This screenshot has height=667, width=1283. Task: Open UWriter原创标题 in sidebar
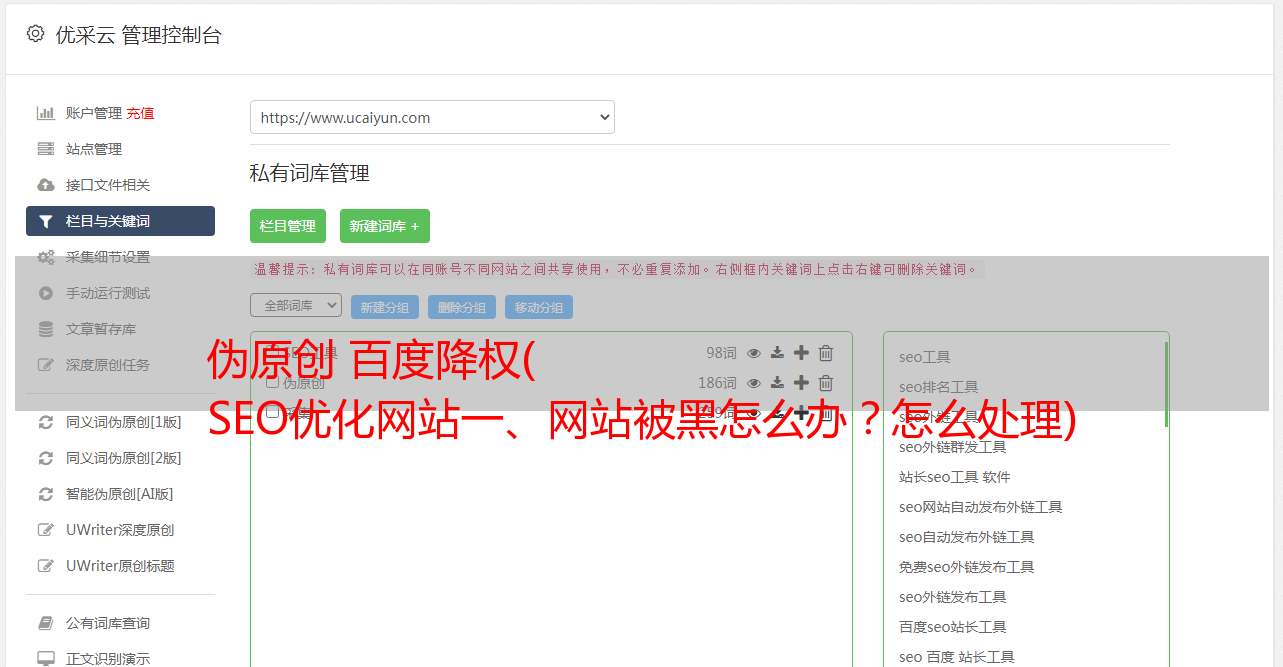(x=120, y=566)
